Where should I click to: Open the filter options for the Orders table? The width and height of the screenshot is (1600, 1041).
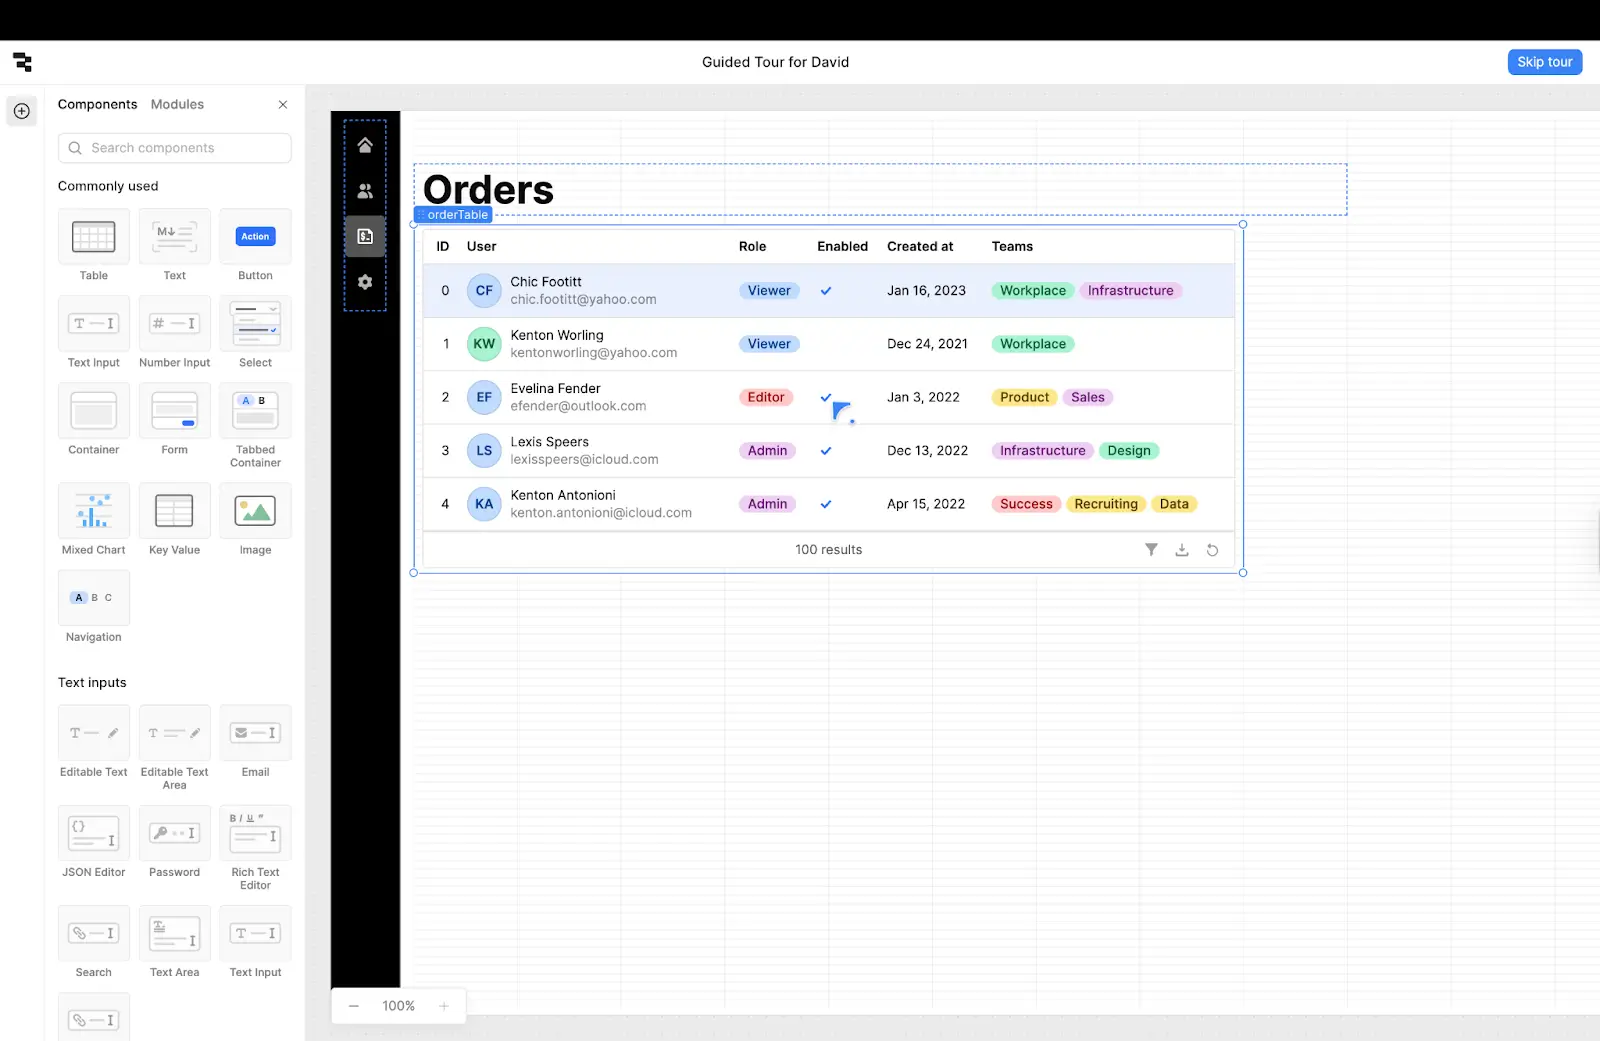click(x=1151, y=549)
